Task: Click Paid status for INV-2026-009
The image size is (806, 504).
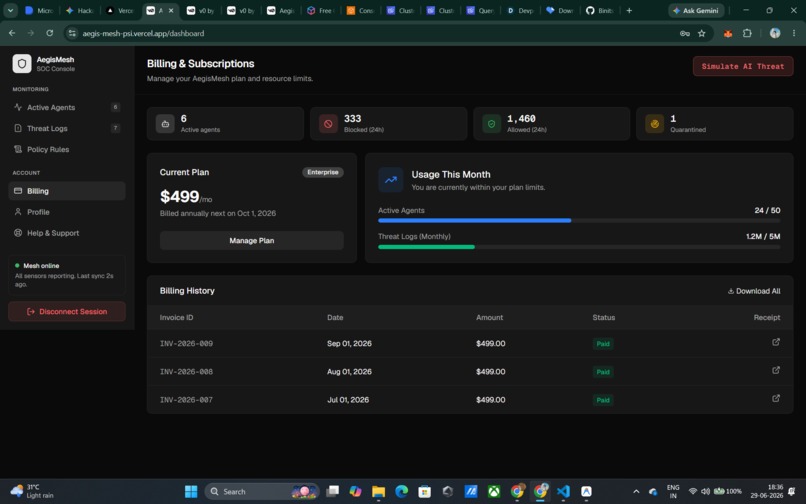Action: [603, 344]
